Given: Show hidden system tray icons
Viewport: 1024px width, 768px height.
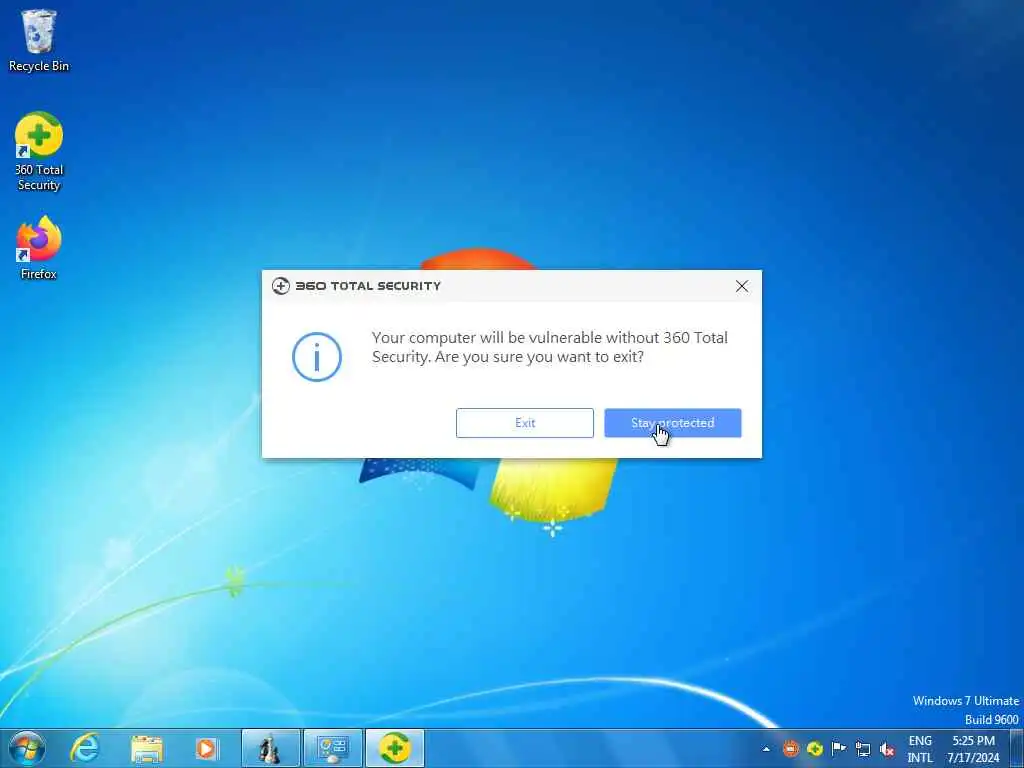Looking at the screenshot, I should click(766, 749).
